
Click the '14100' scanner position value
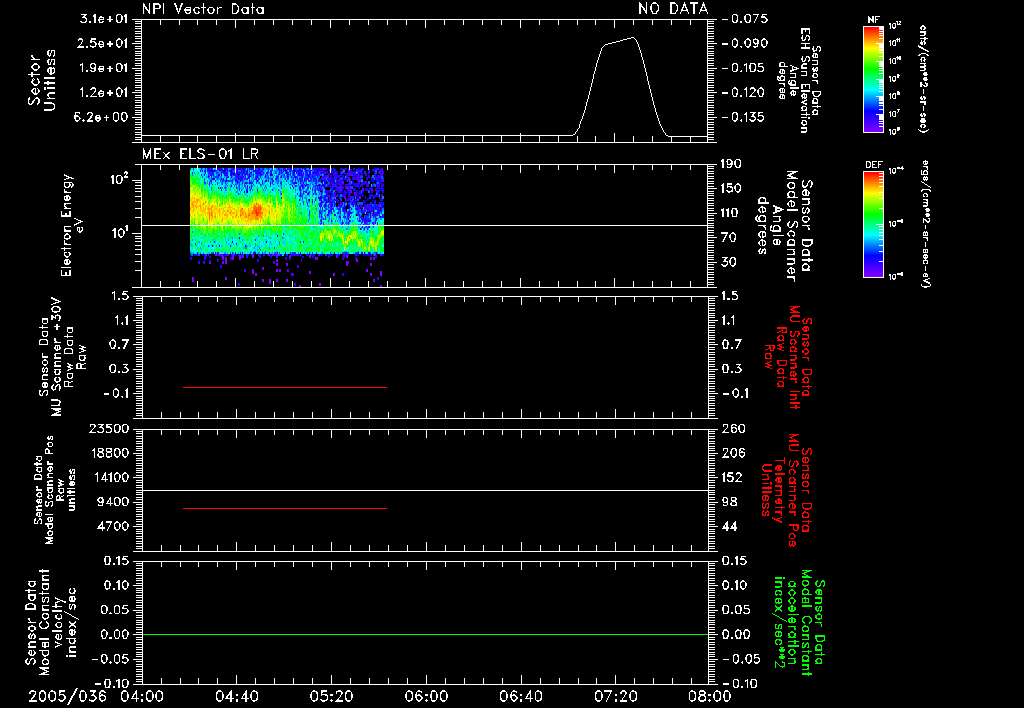[108, 477]
